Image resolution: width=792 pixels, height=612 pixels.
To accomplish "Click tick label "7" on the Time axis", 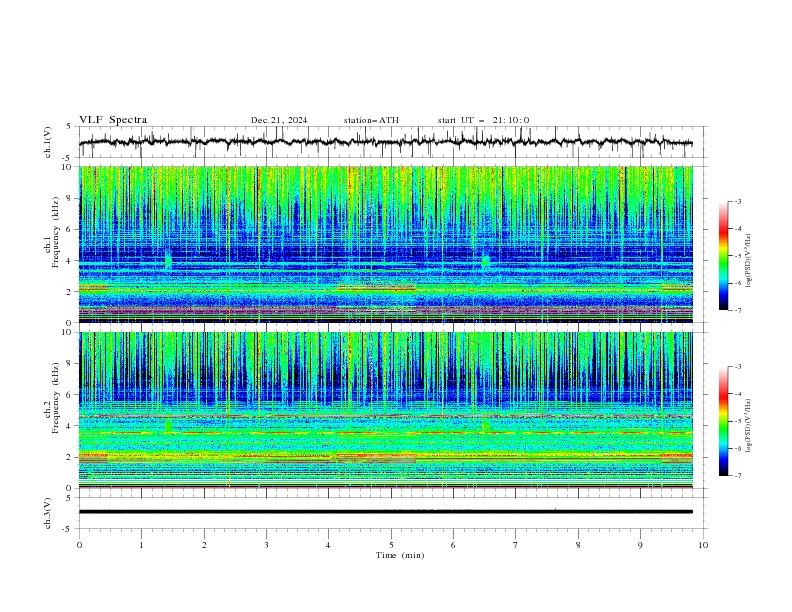I will [516, 545].
